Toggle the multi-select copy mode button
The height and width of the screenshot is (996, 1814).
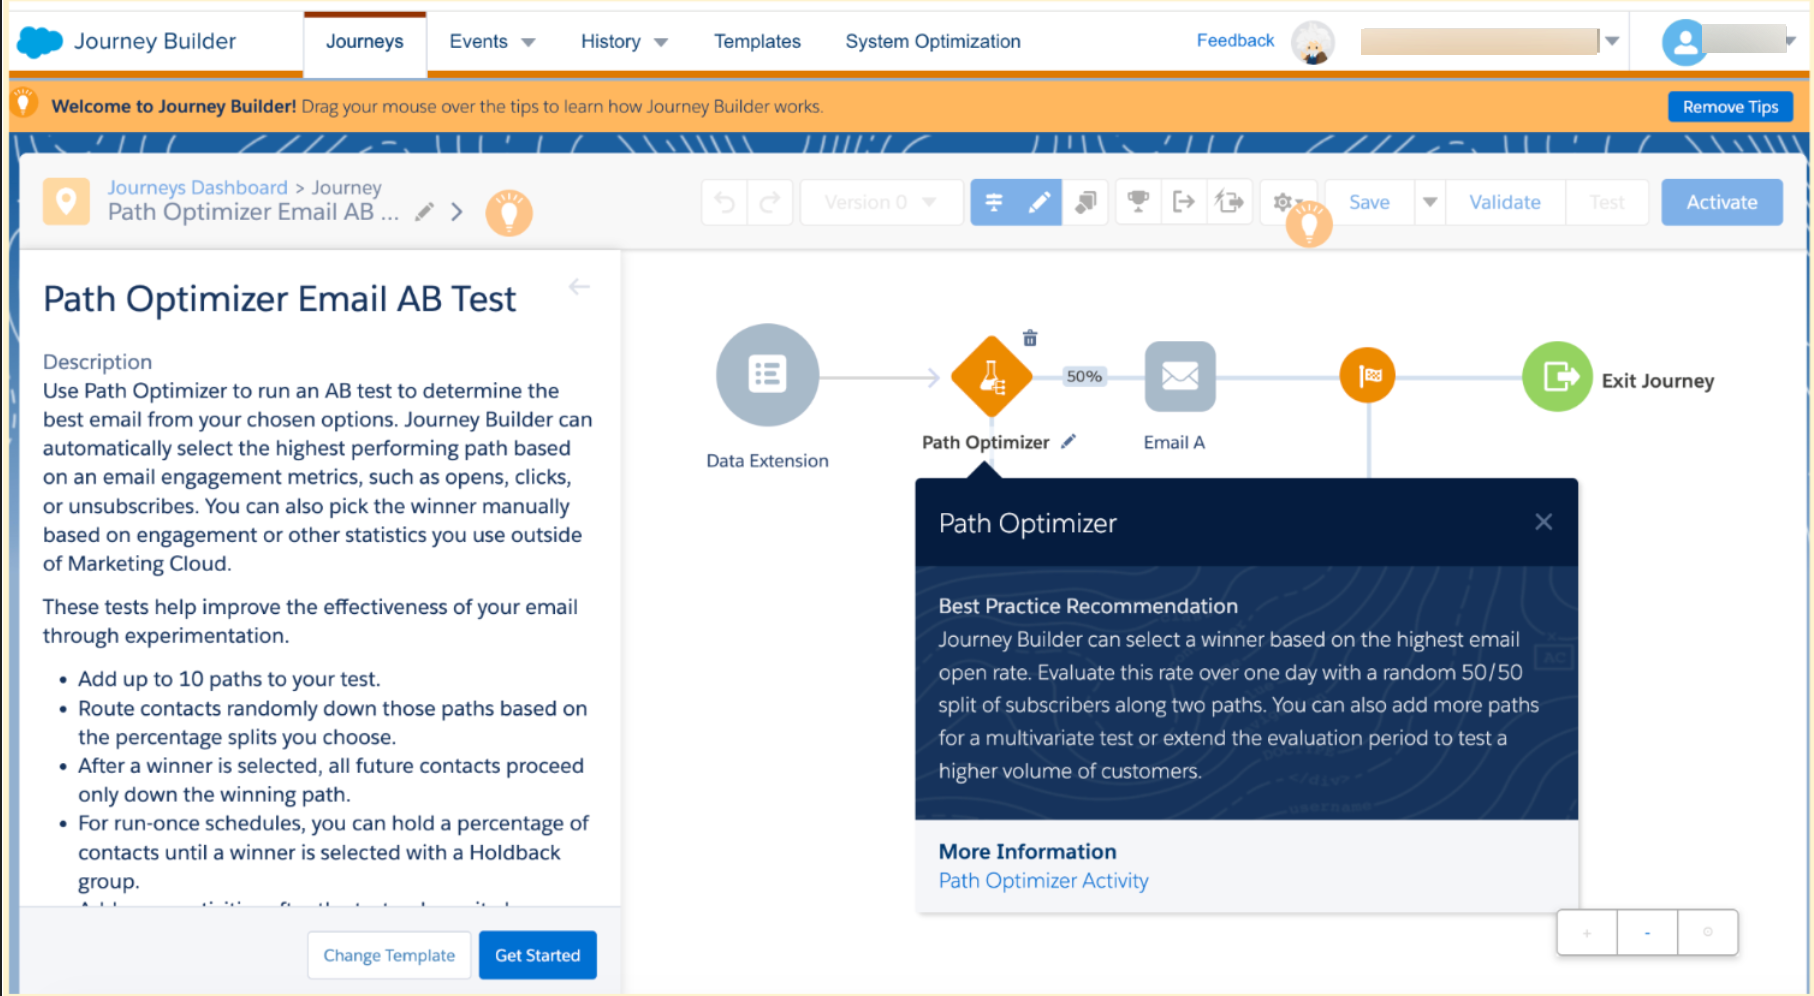pyautogui.click(x=1085, y=203)
